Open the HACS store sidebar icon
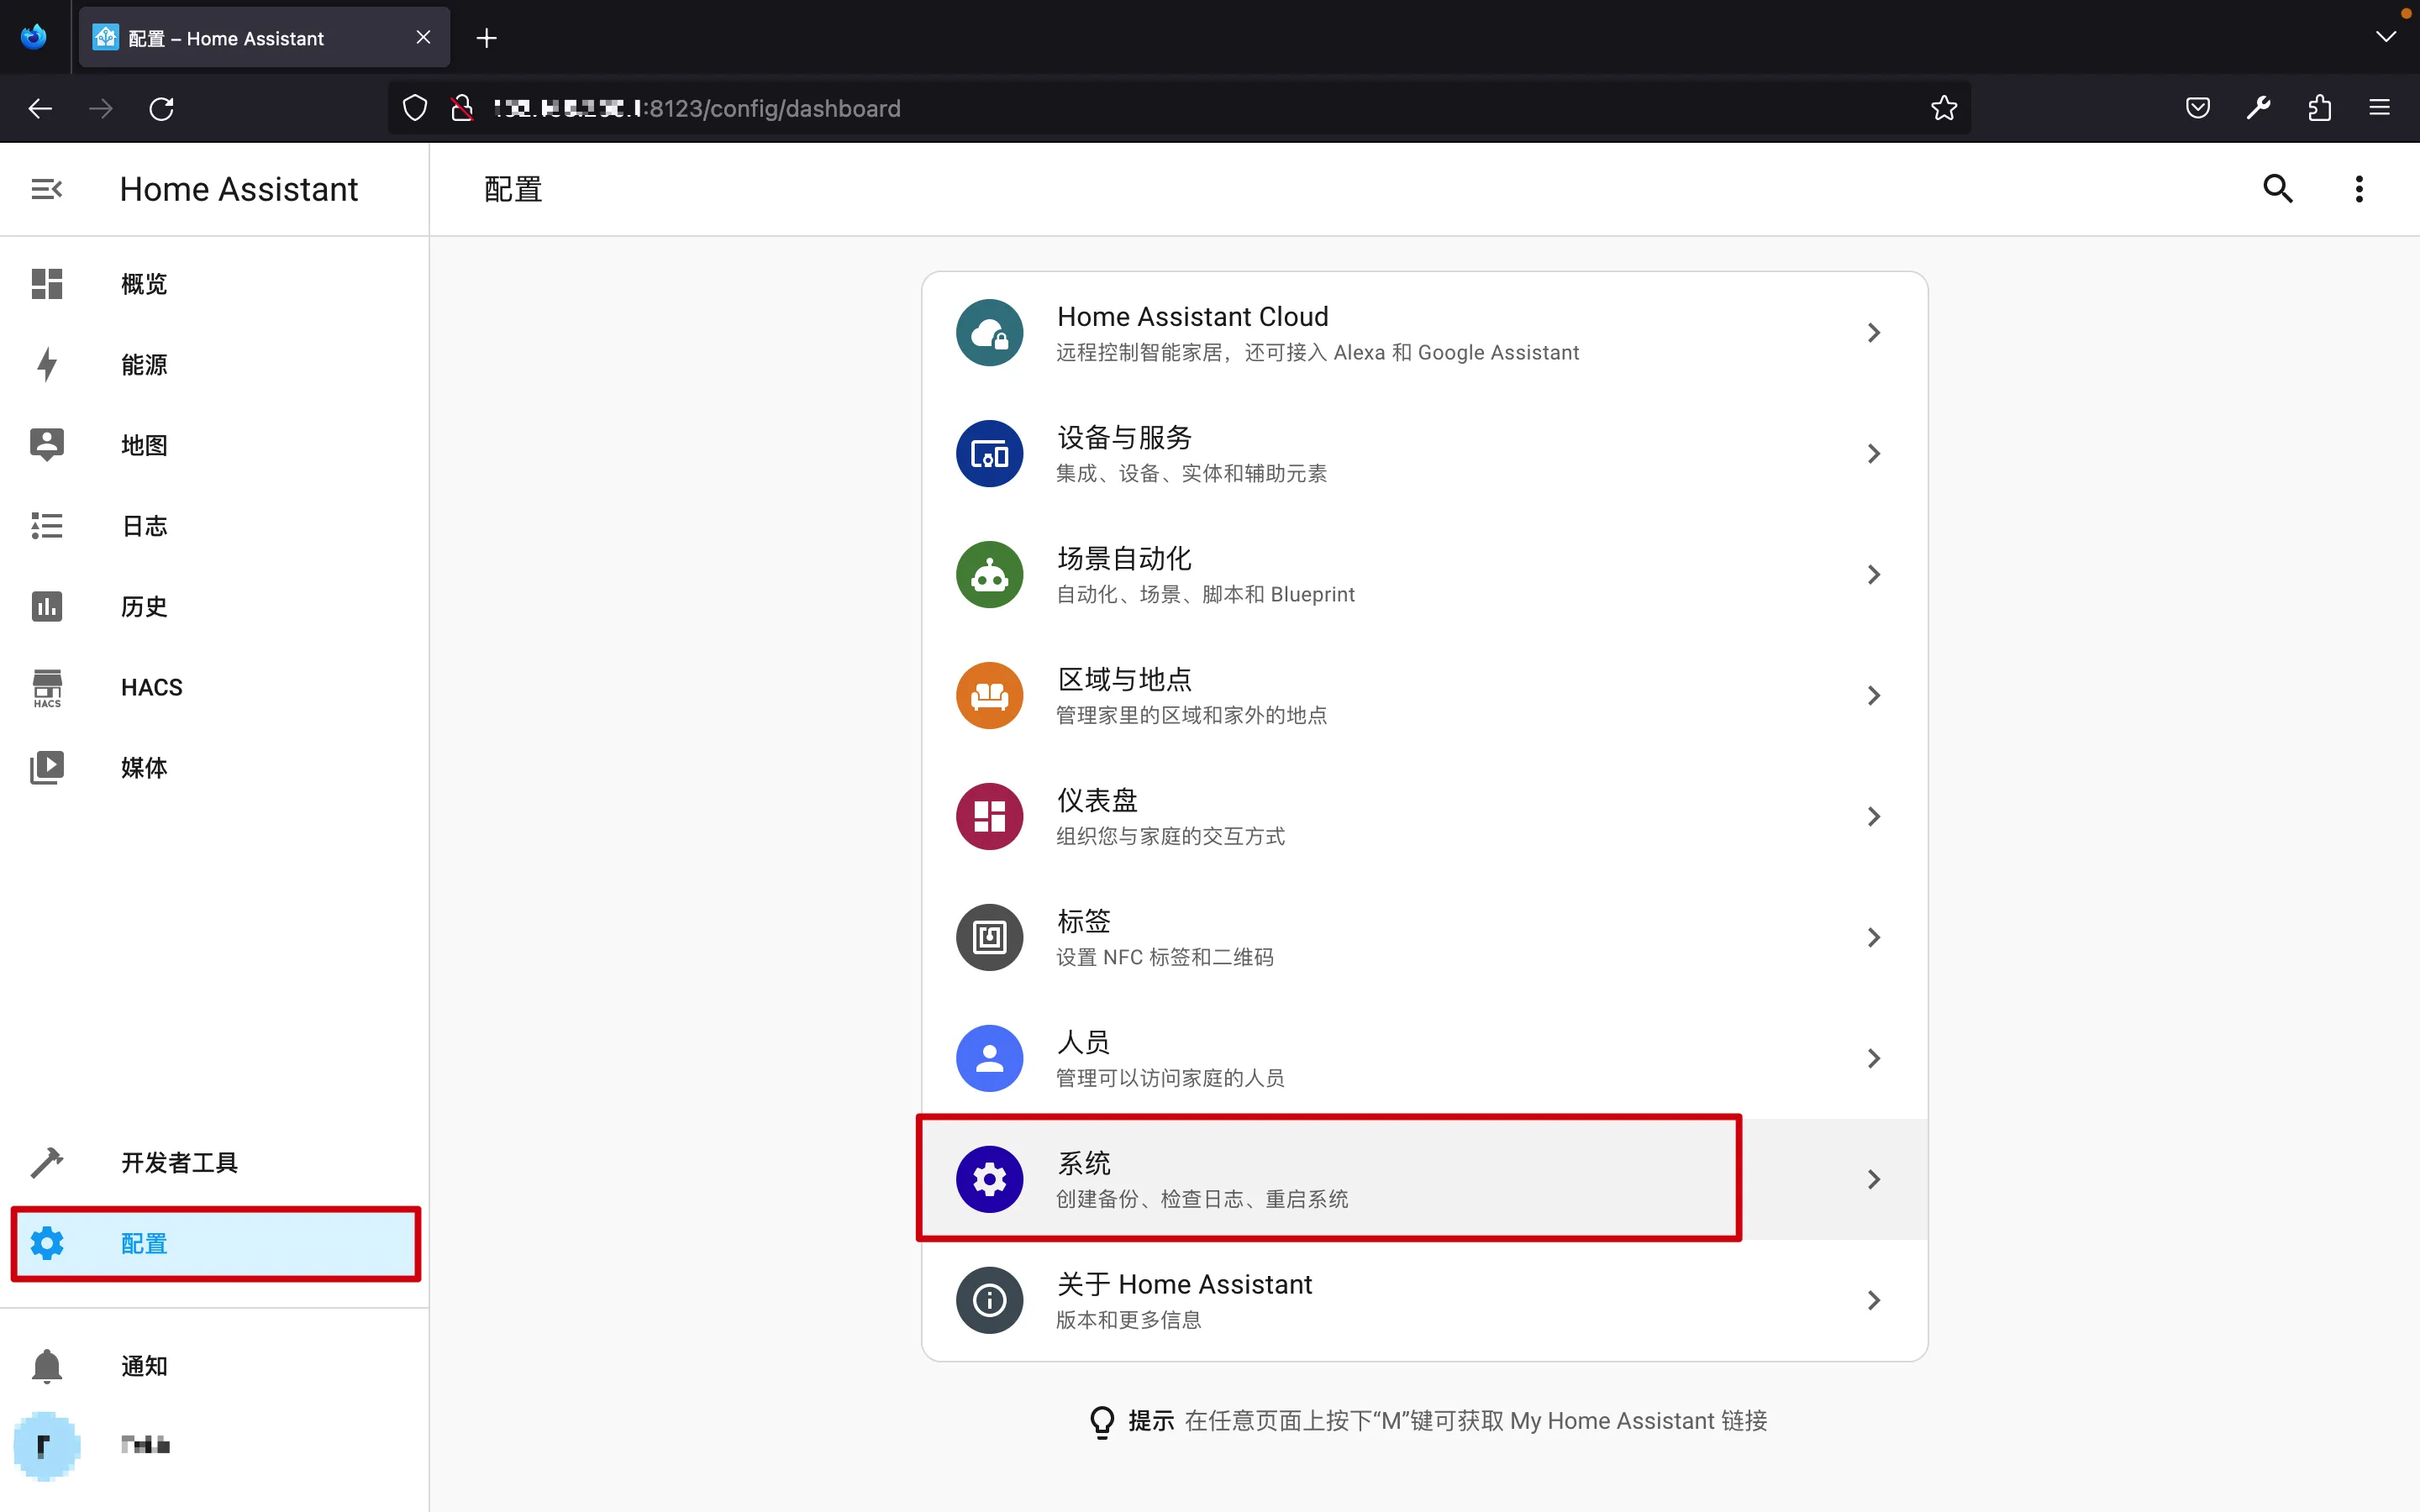2420x1512 pixels. 47,688
